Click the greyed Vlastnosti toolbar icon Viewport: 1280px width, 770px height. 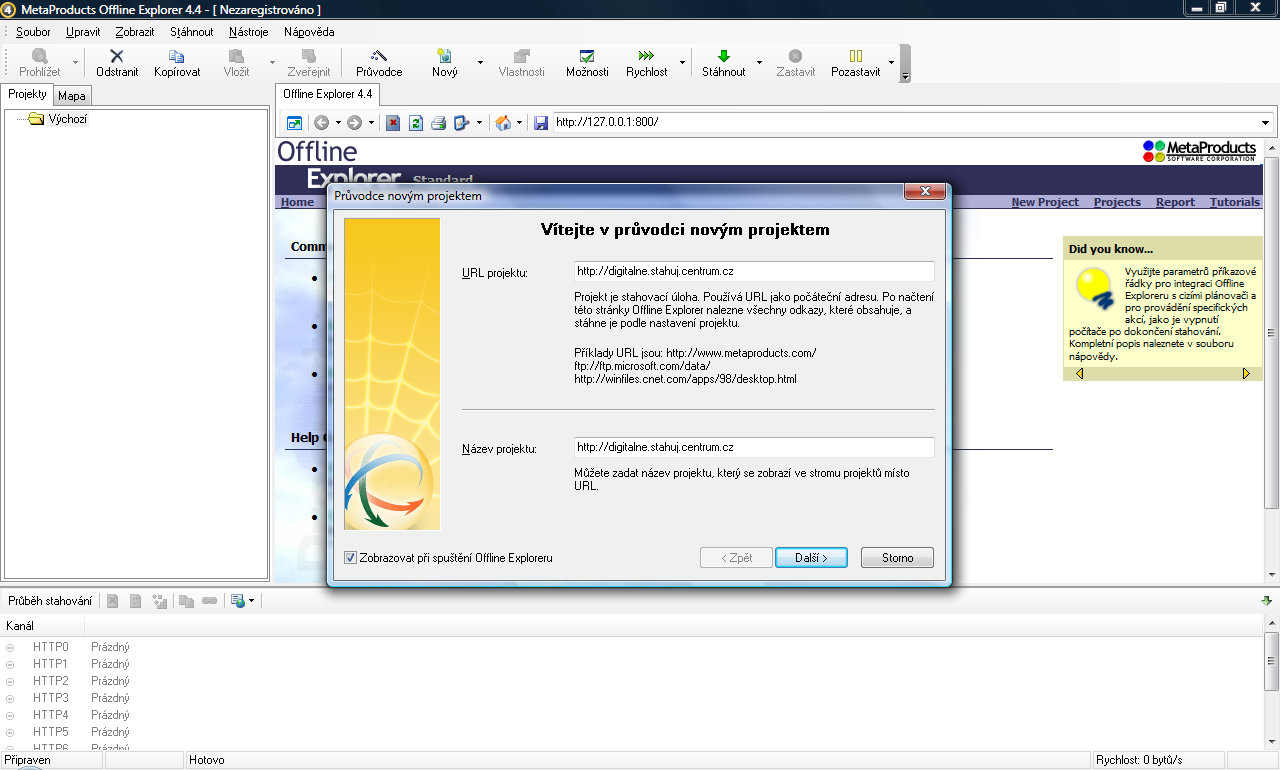(521, 57)
